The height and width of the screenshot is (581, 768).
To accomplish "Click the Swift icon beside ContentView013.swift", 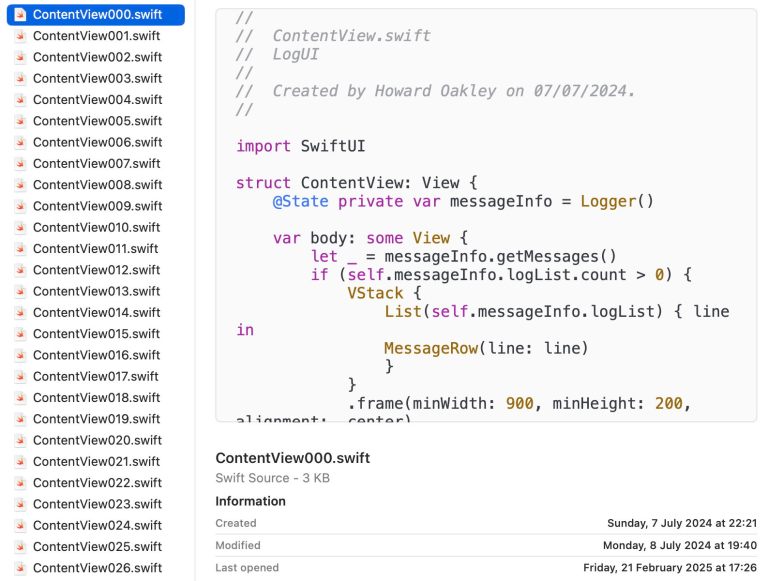I will (20, 291).
